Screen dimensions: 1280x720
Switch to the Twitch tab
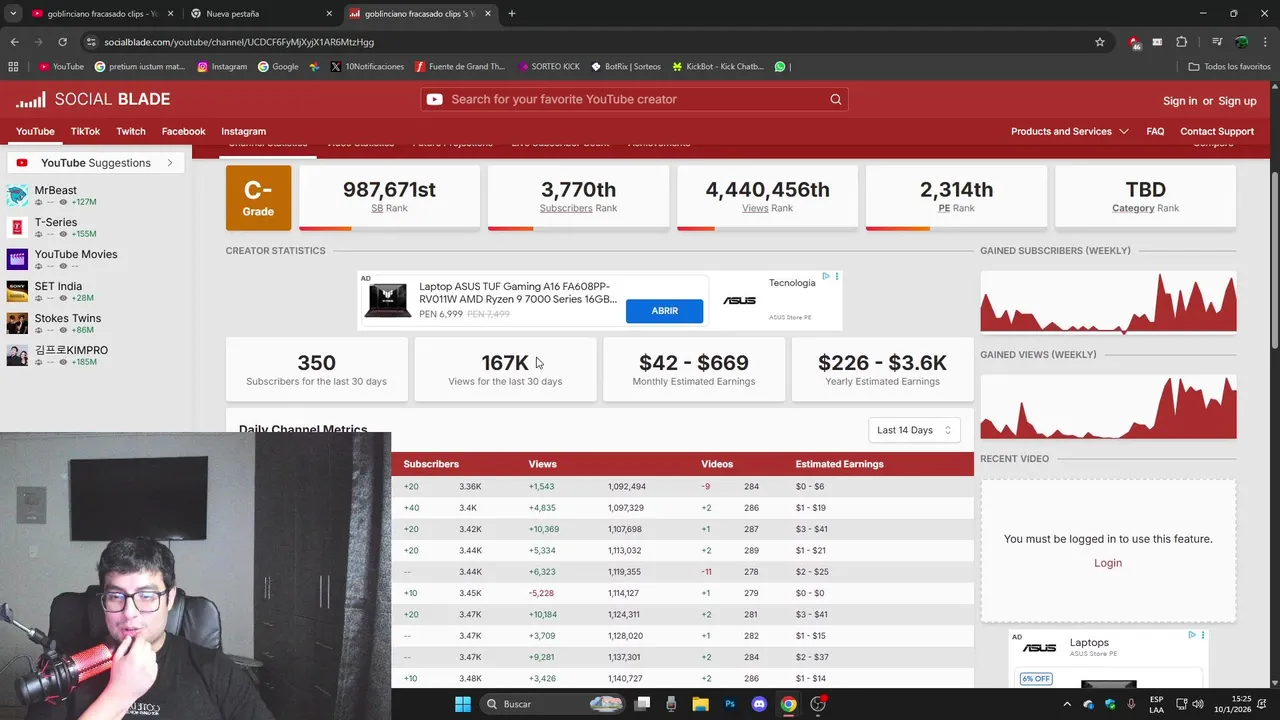click(x=131, y=131)
